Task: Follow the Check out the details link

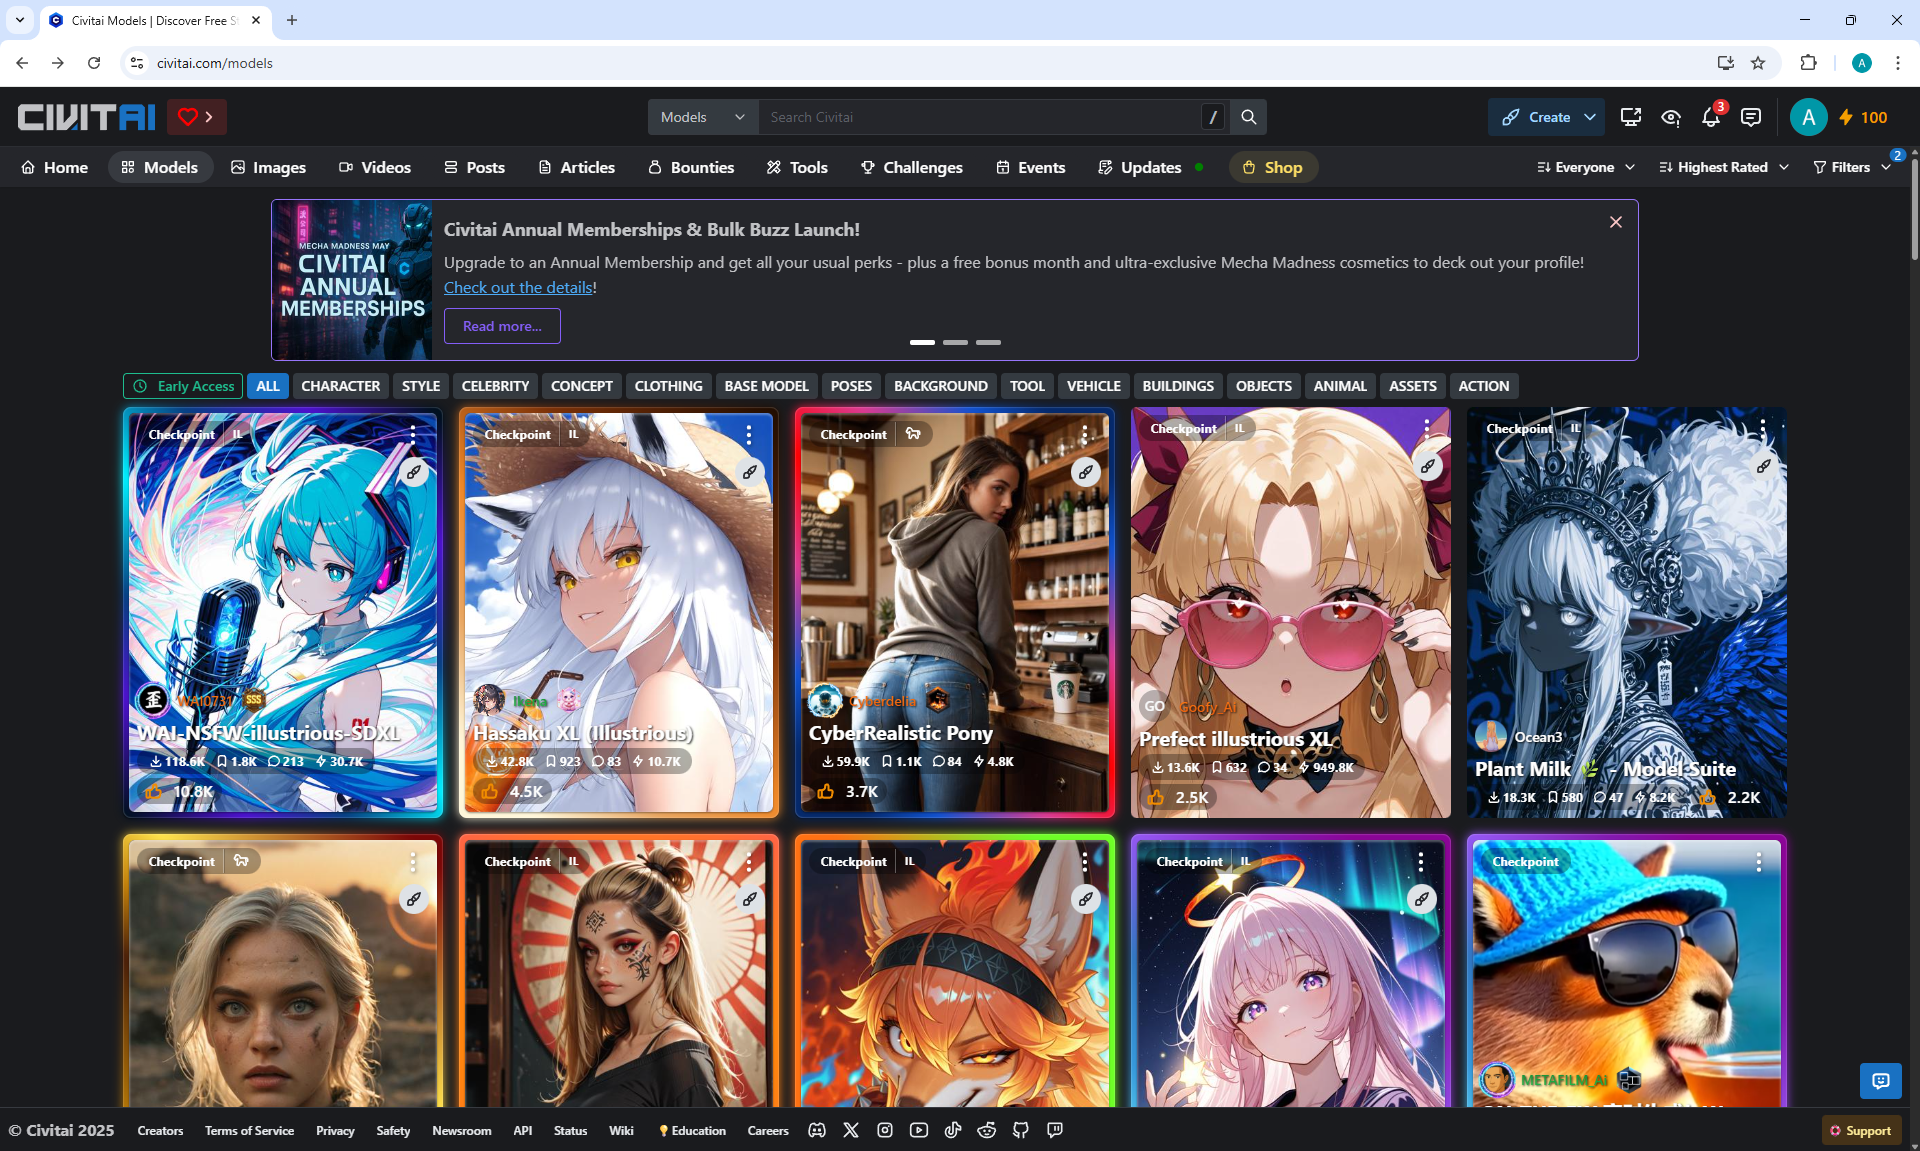Action: tap(518, 287)
